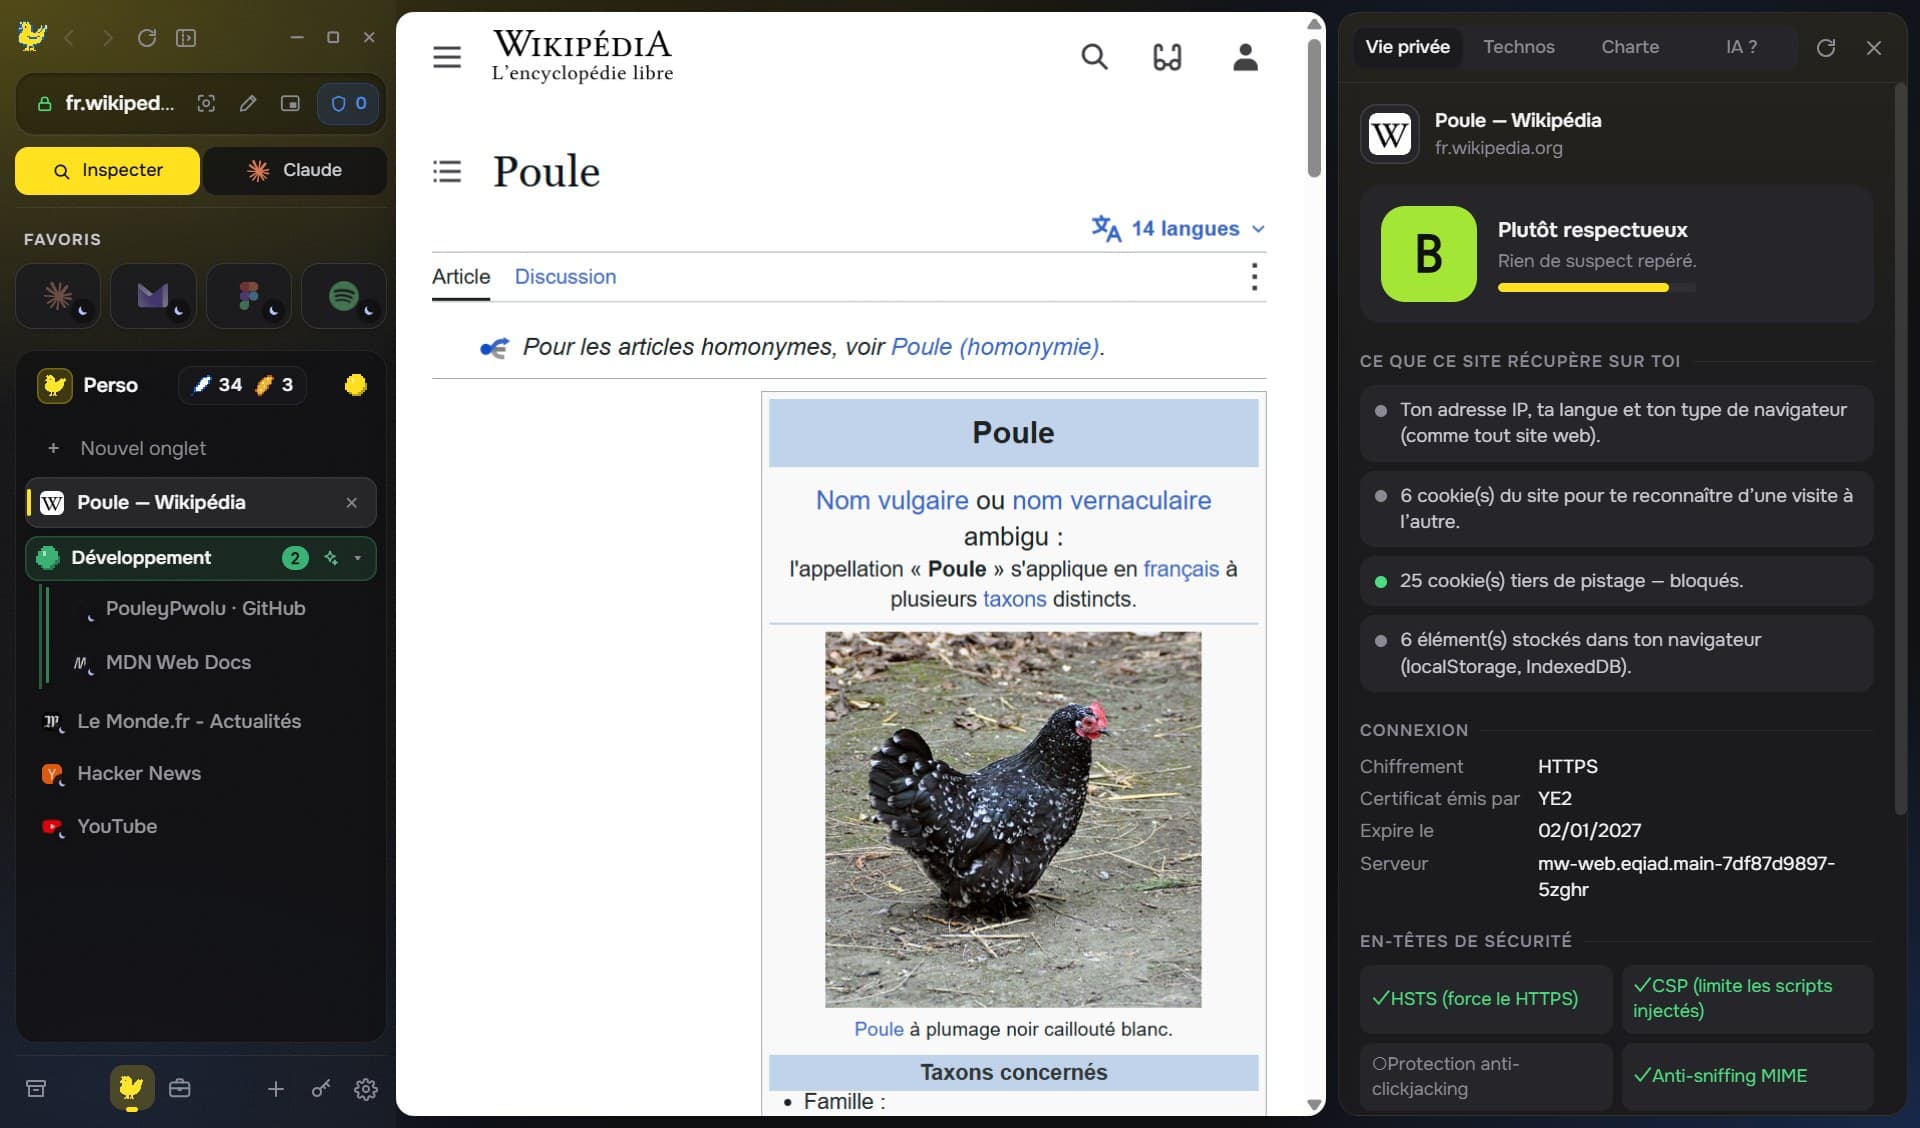Image resolution: width=1920 pixels, height=1128 pixels.
Task: Click the Wikipedia search magnifier icon
Action: point(1094,57)
